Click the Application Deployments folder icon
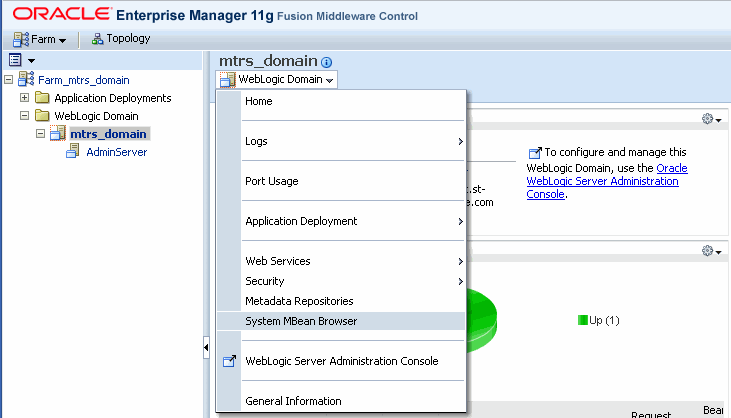 [42, 97]
